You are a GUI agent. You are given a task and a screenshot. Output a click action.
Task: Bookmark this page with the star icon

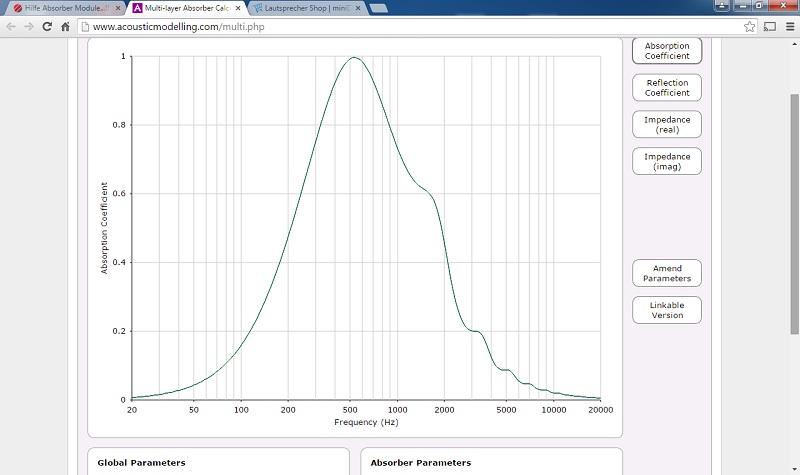pyautogui.click(x=749, y=27)
